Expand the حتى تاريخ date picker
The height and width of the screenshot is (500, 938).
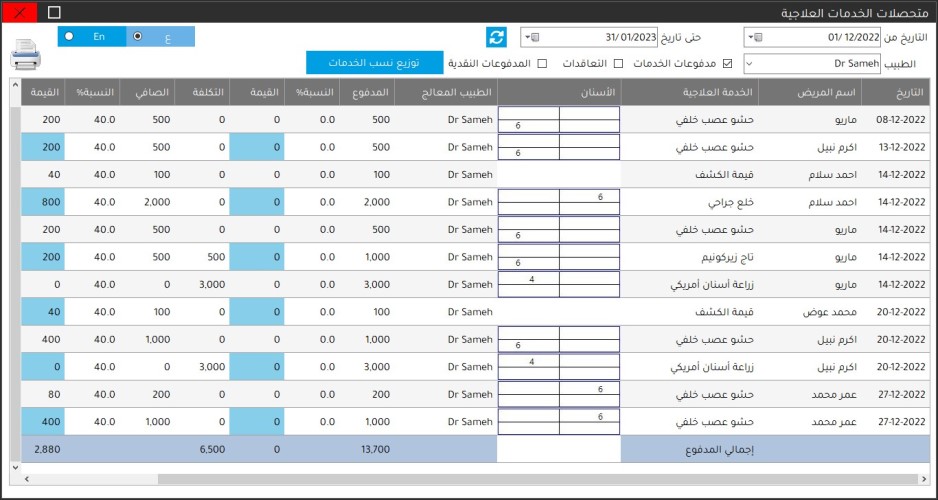coord(530,37)
